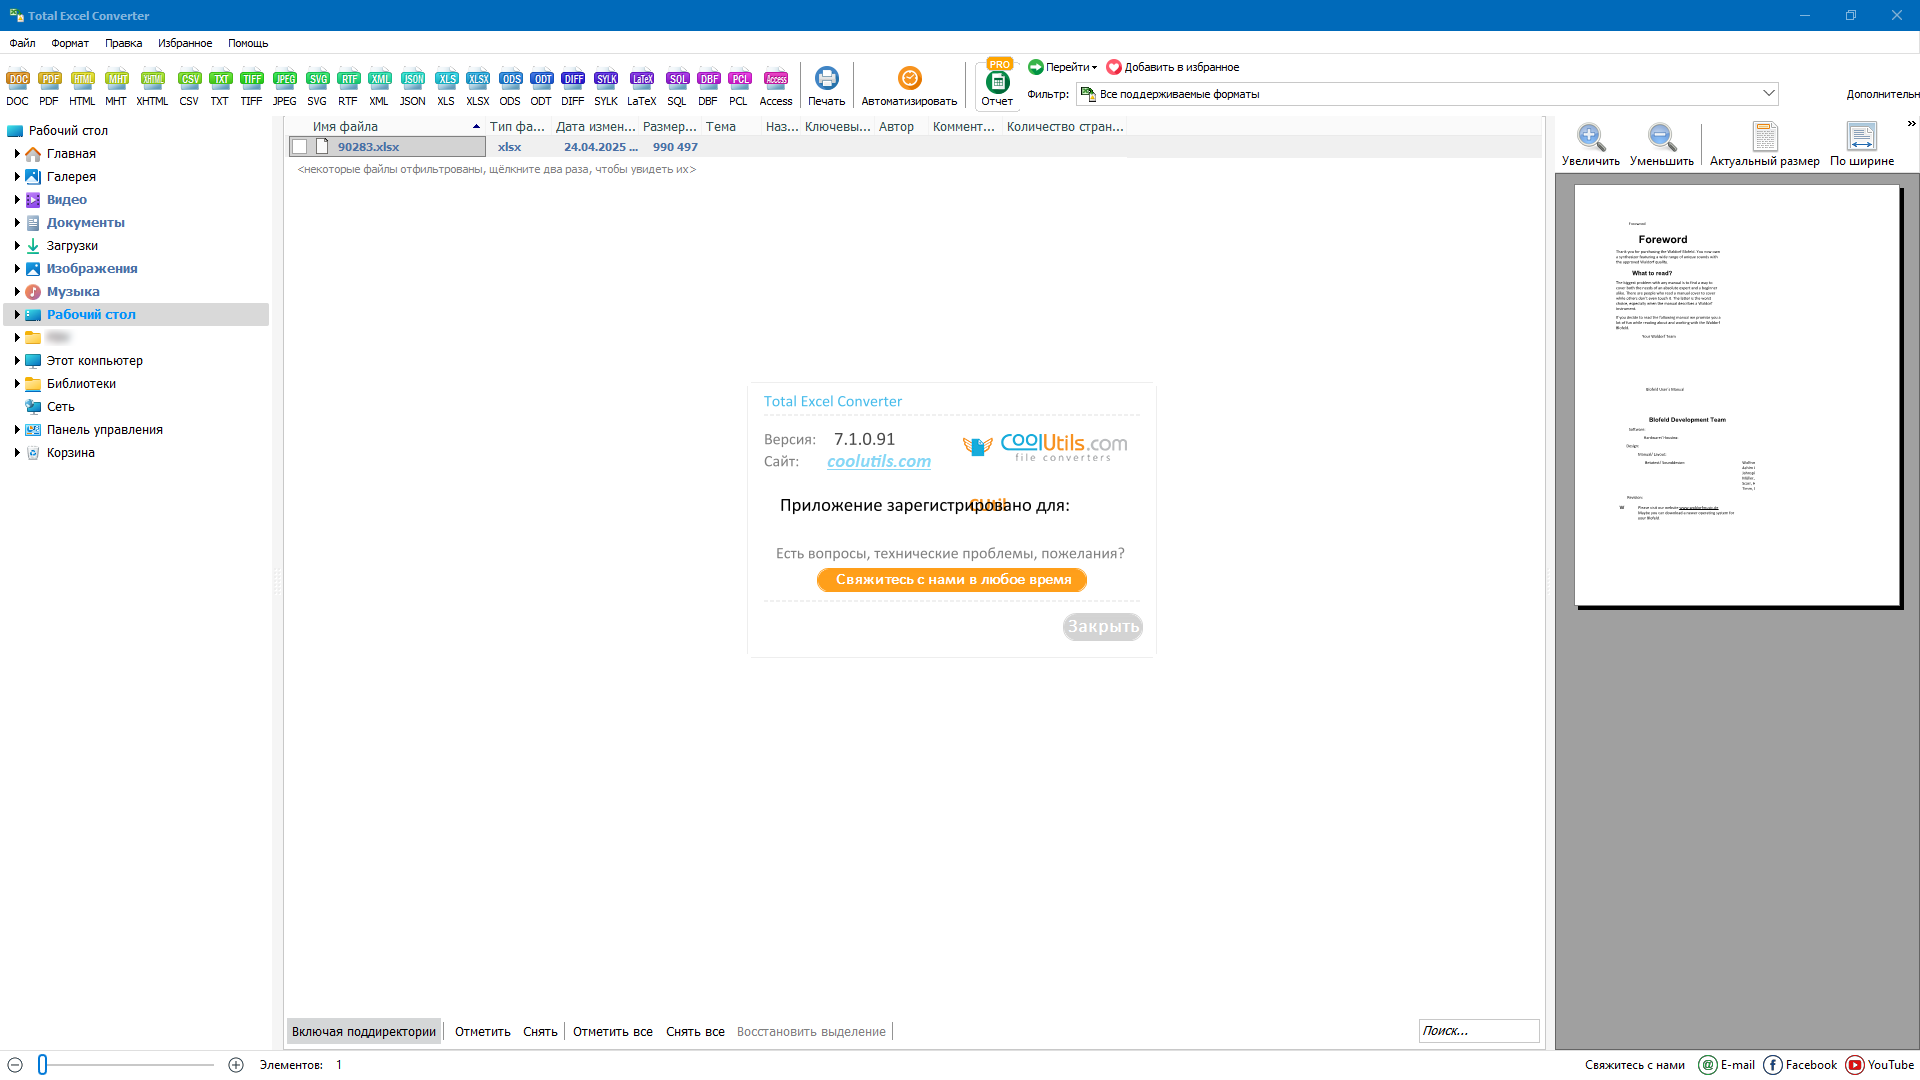This screenshot has height=1080, width=1920.
Task: Open the Отчет report tool
Action: click(x=997, y=86)
